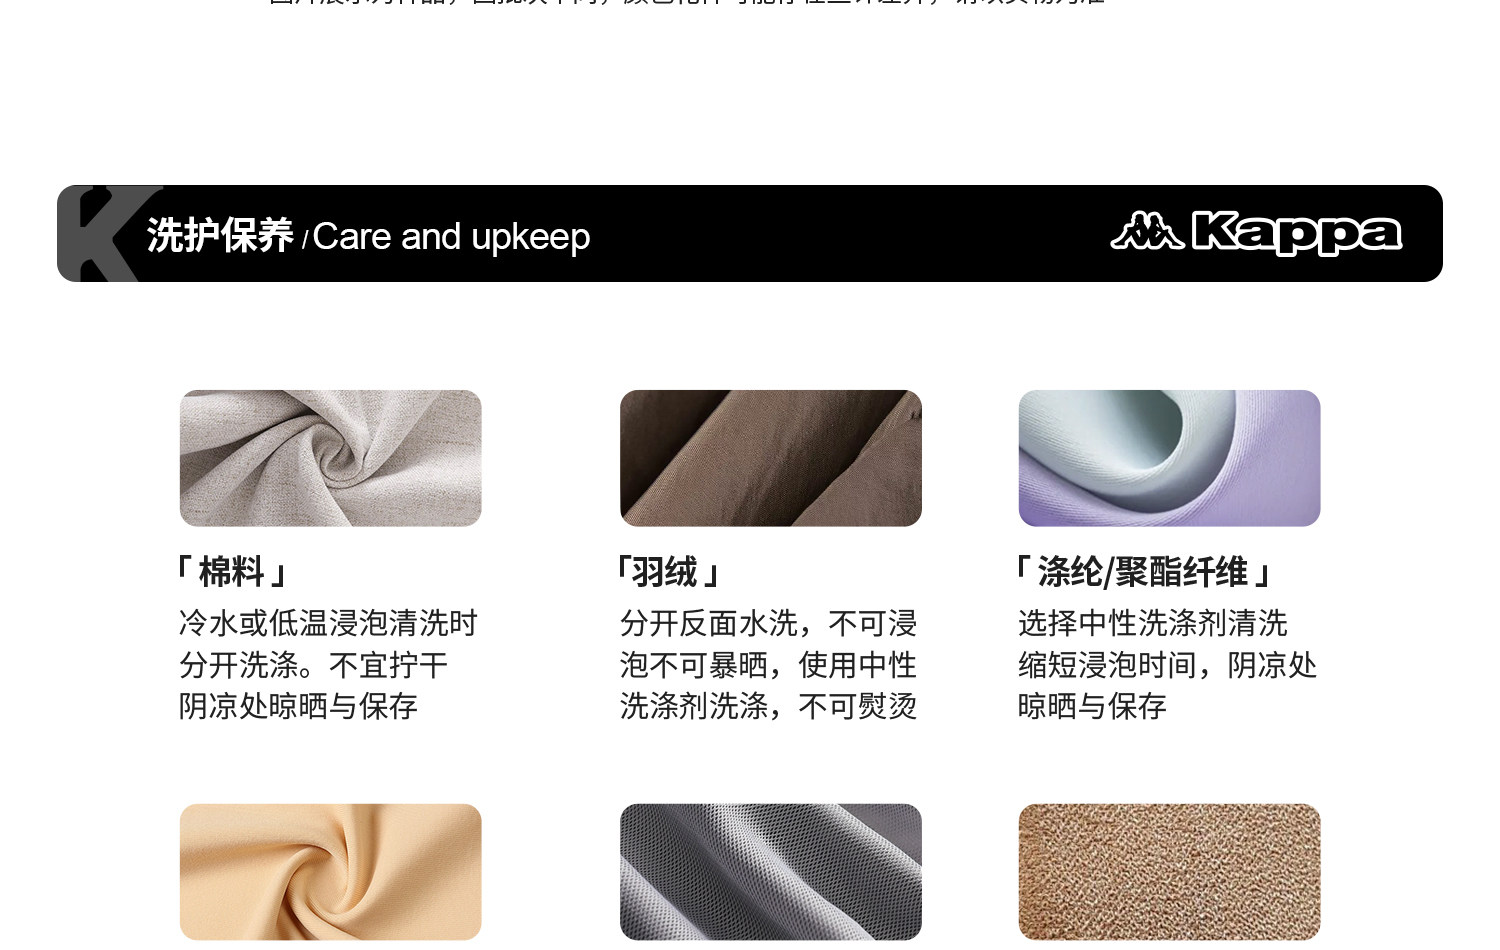
Task: Click the down washing instructions text
Action: click(768, 665)
